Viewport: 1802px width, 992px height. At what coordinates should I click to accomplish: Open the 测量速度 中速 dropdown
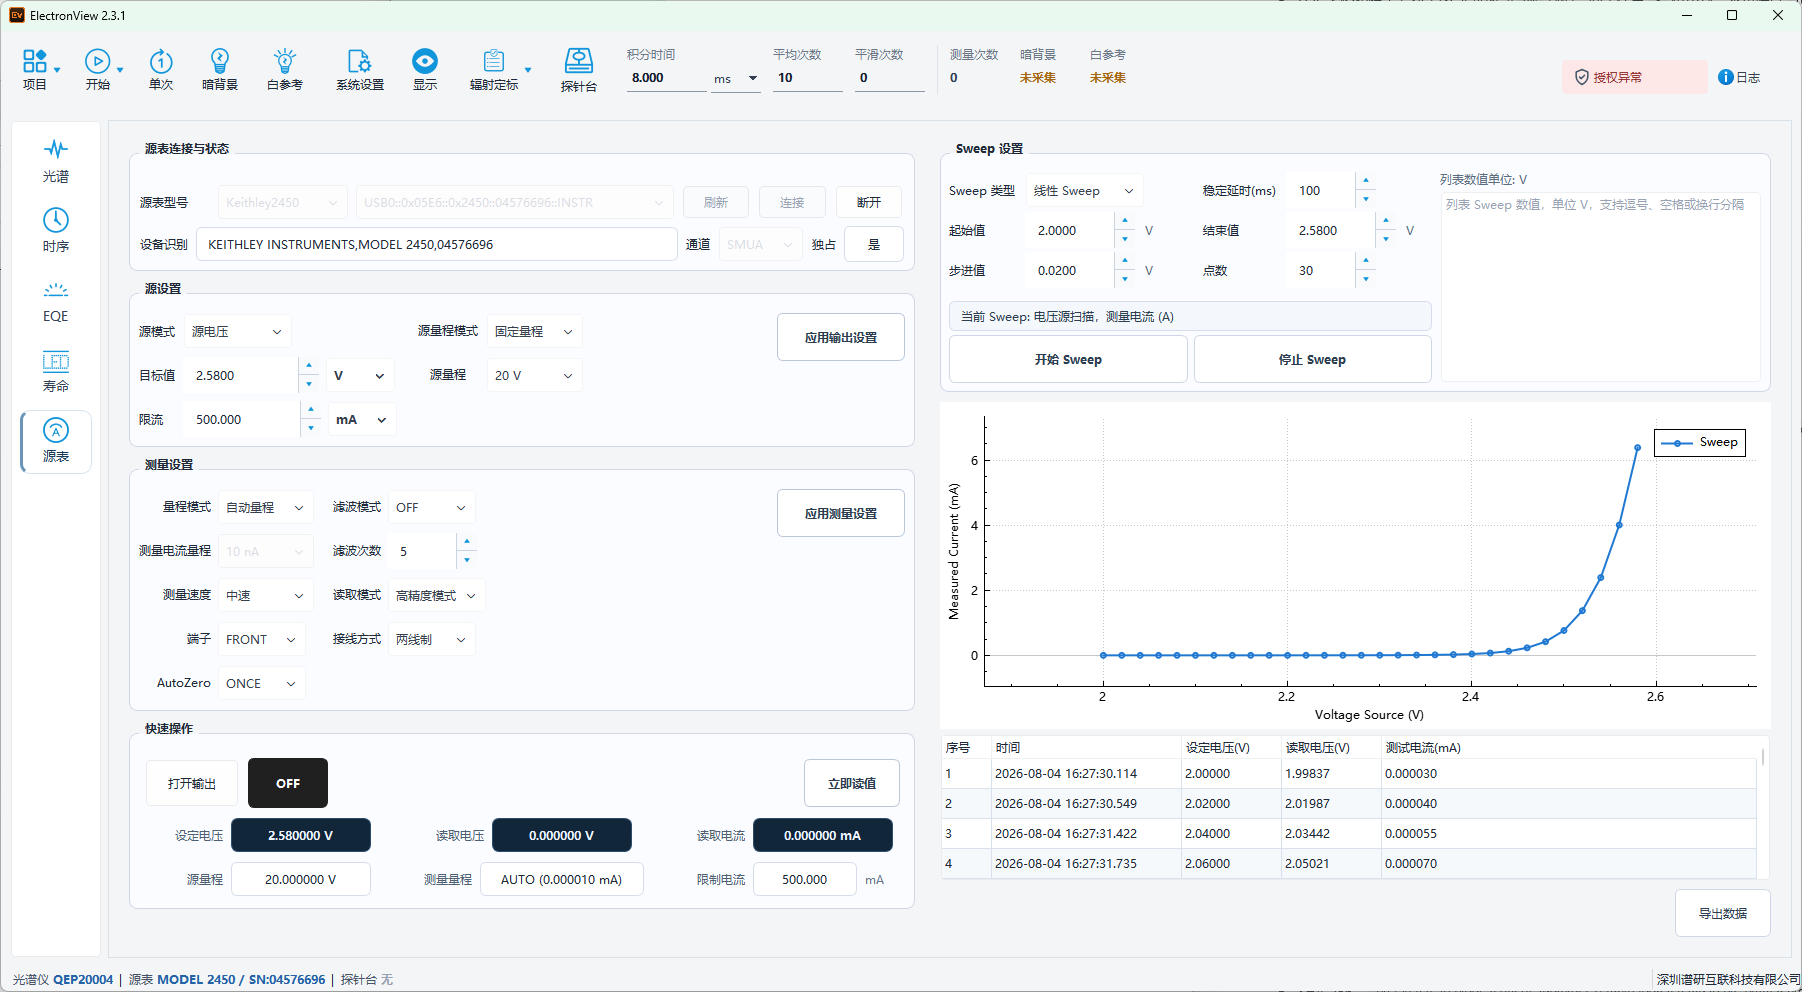pyautogui.click(x=265, y=595)
